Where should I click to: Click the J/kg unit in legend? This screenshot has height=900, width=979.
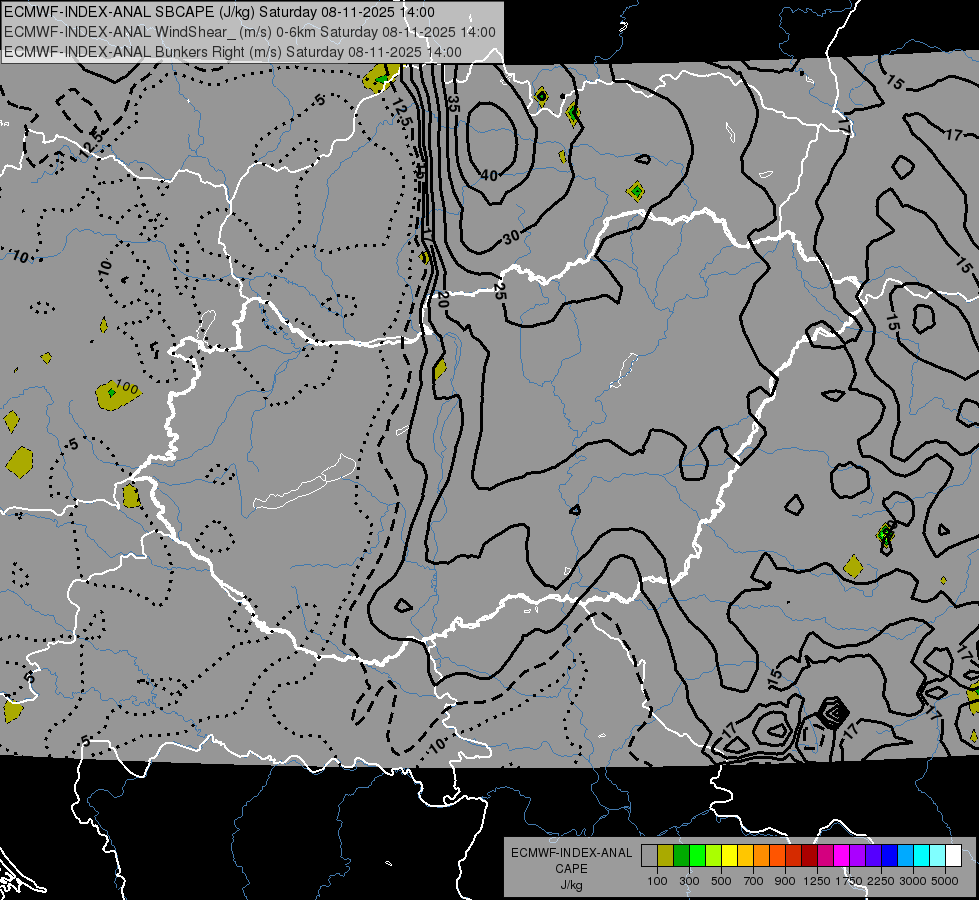point(571,885)
